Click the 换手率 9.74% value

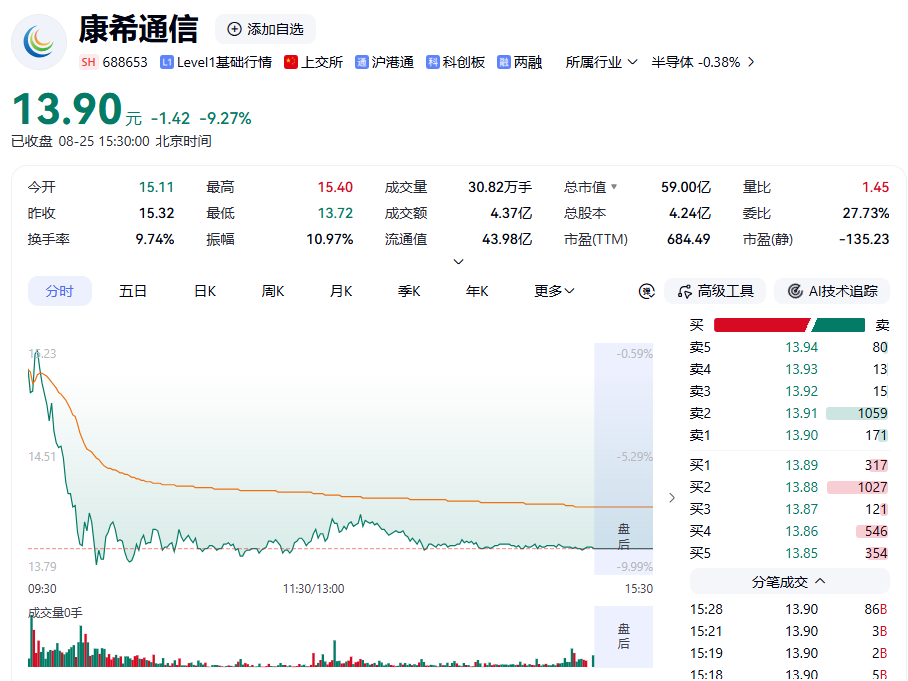click(155, 239)
